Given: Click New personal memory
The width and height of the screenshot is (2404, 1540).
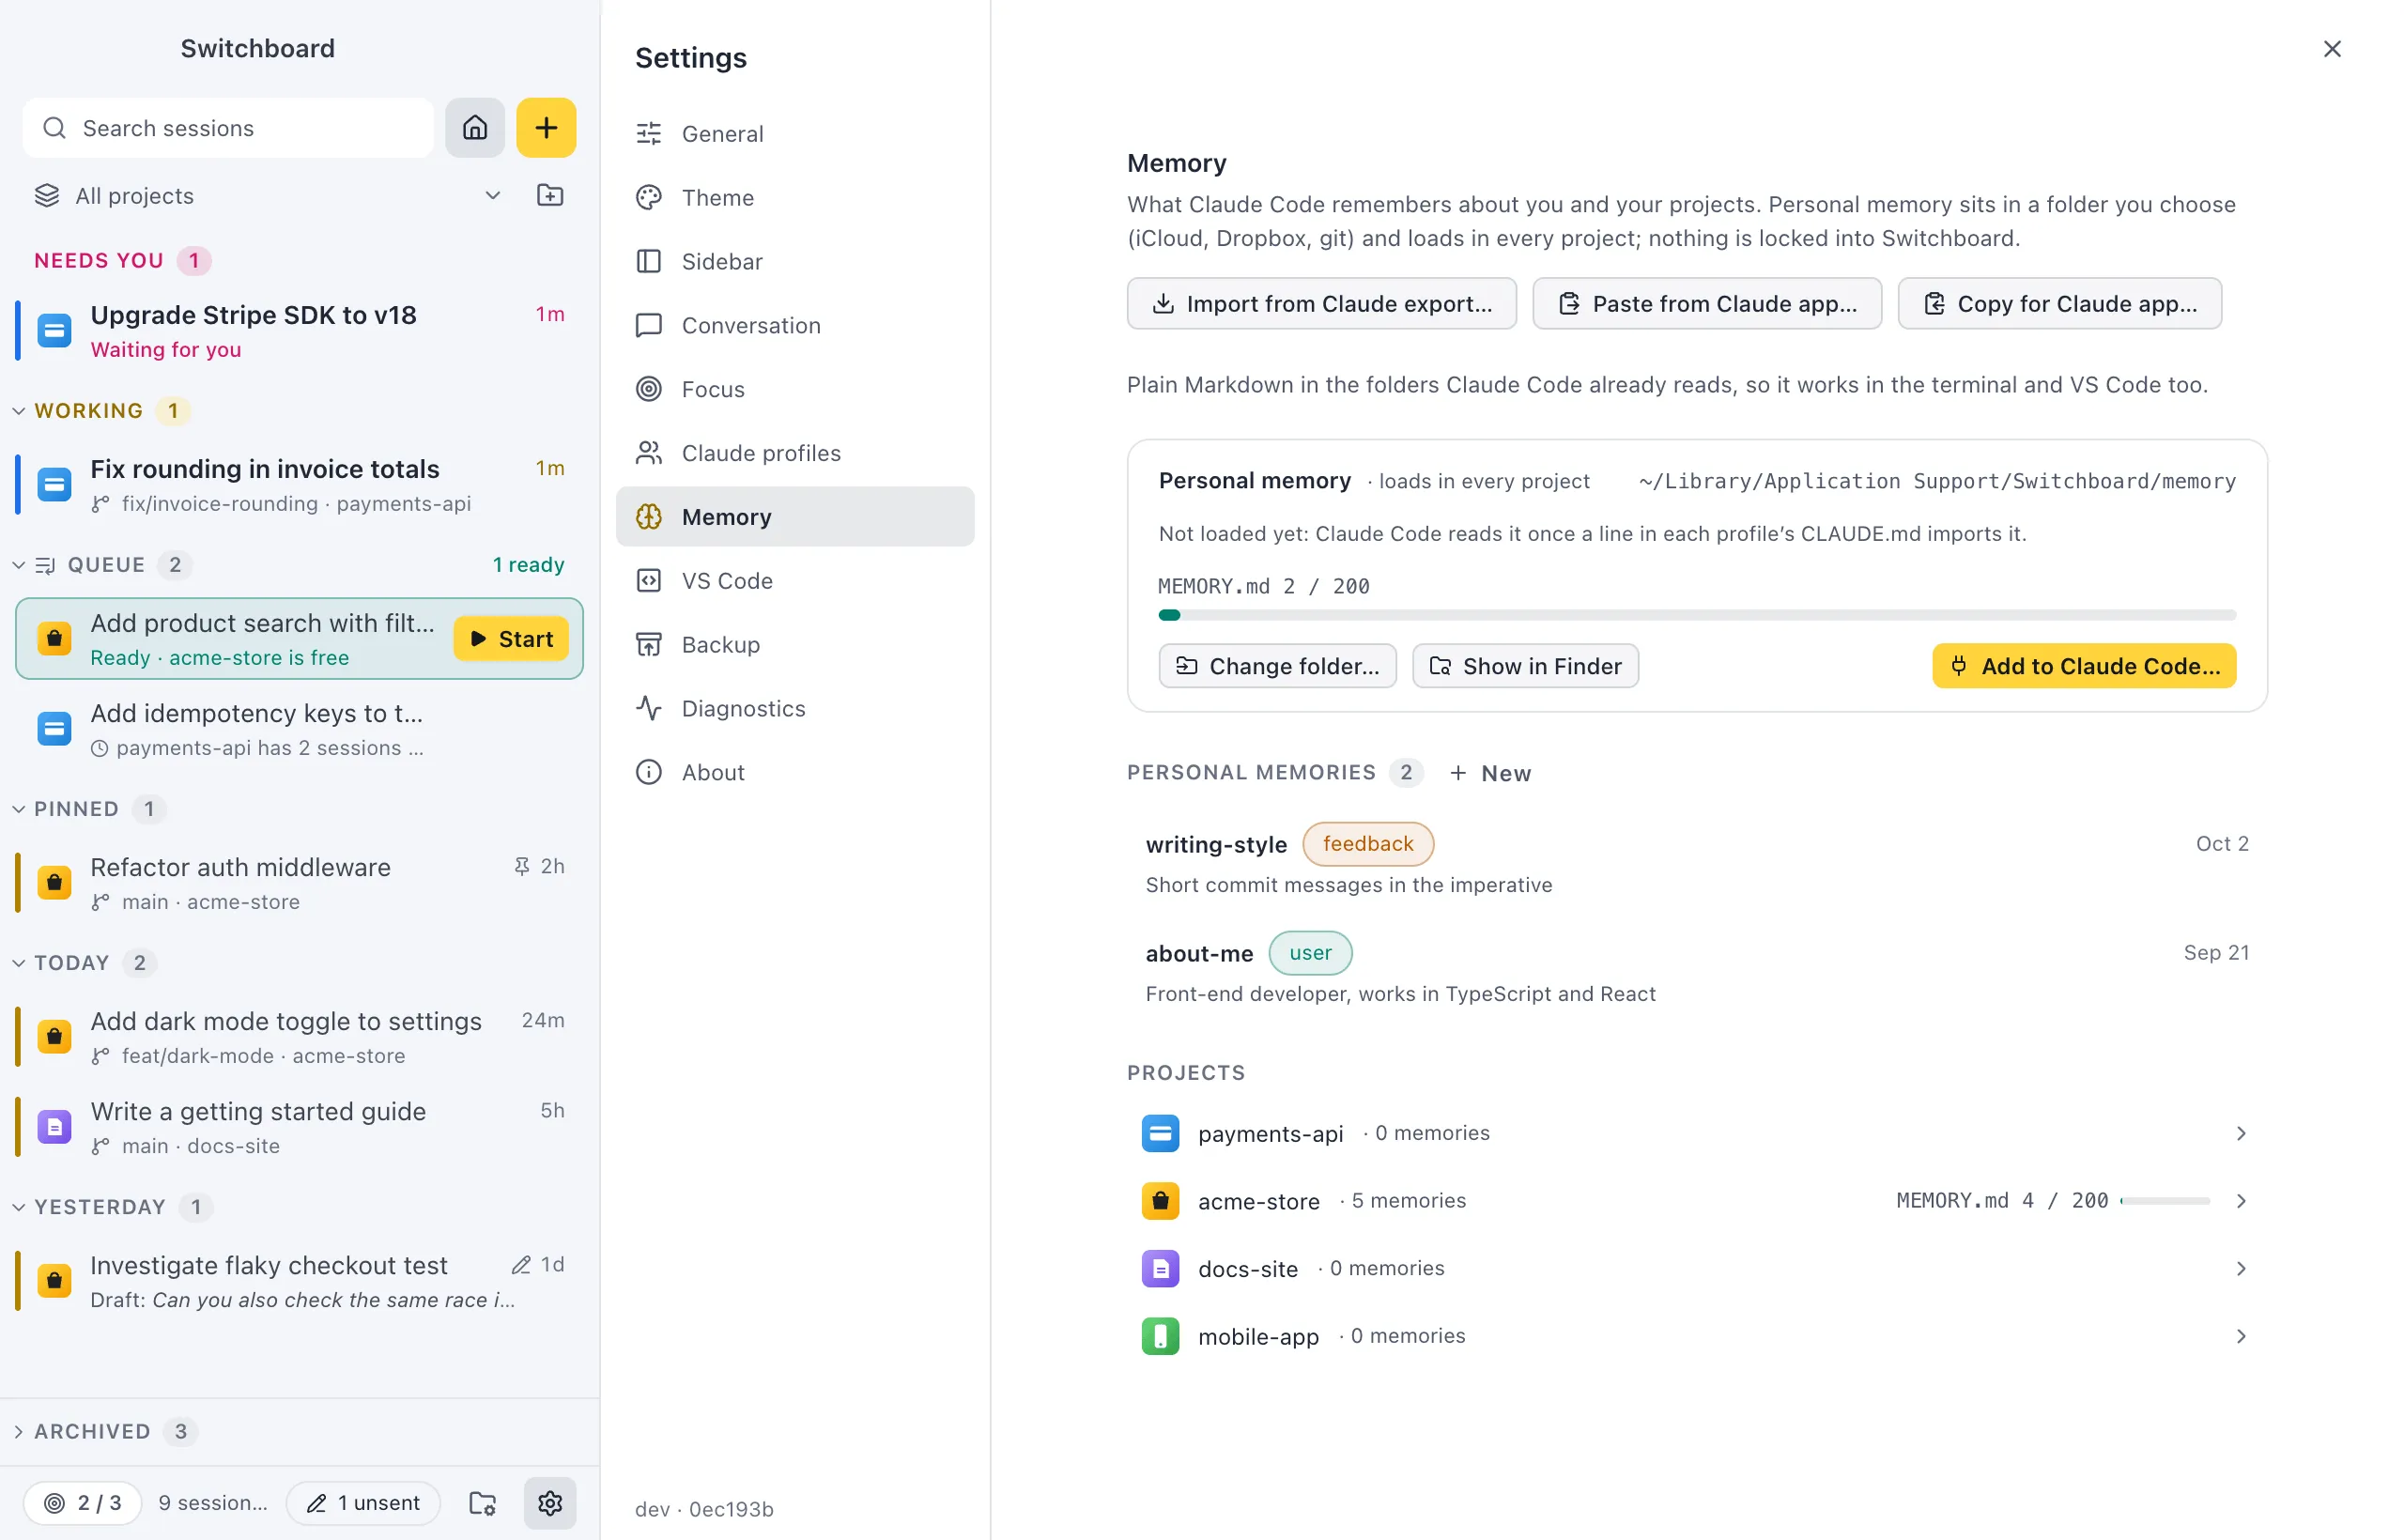Looking at the screenshot, I should pyautogui.click(x=1490, y=773).
